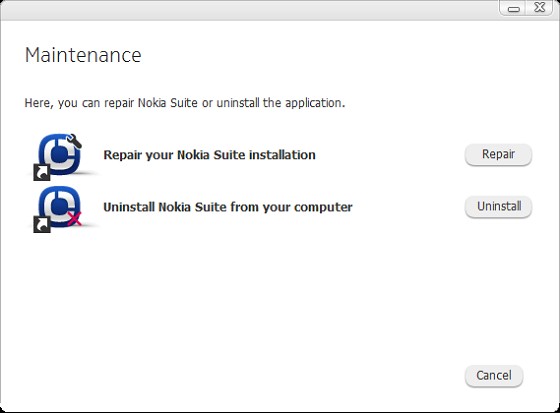Minimize the Maintenance dialog window

(513, 8)
